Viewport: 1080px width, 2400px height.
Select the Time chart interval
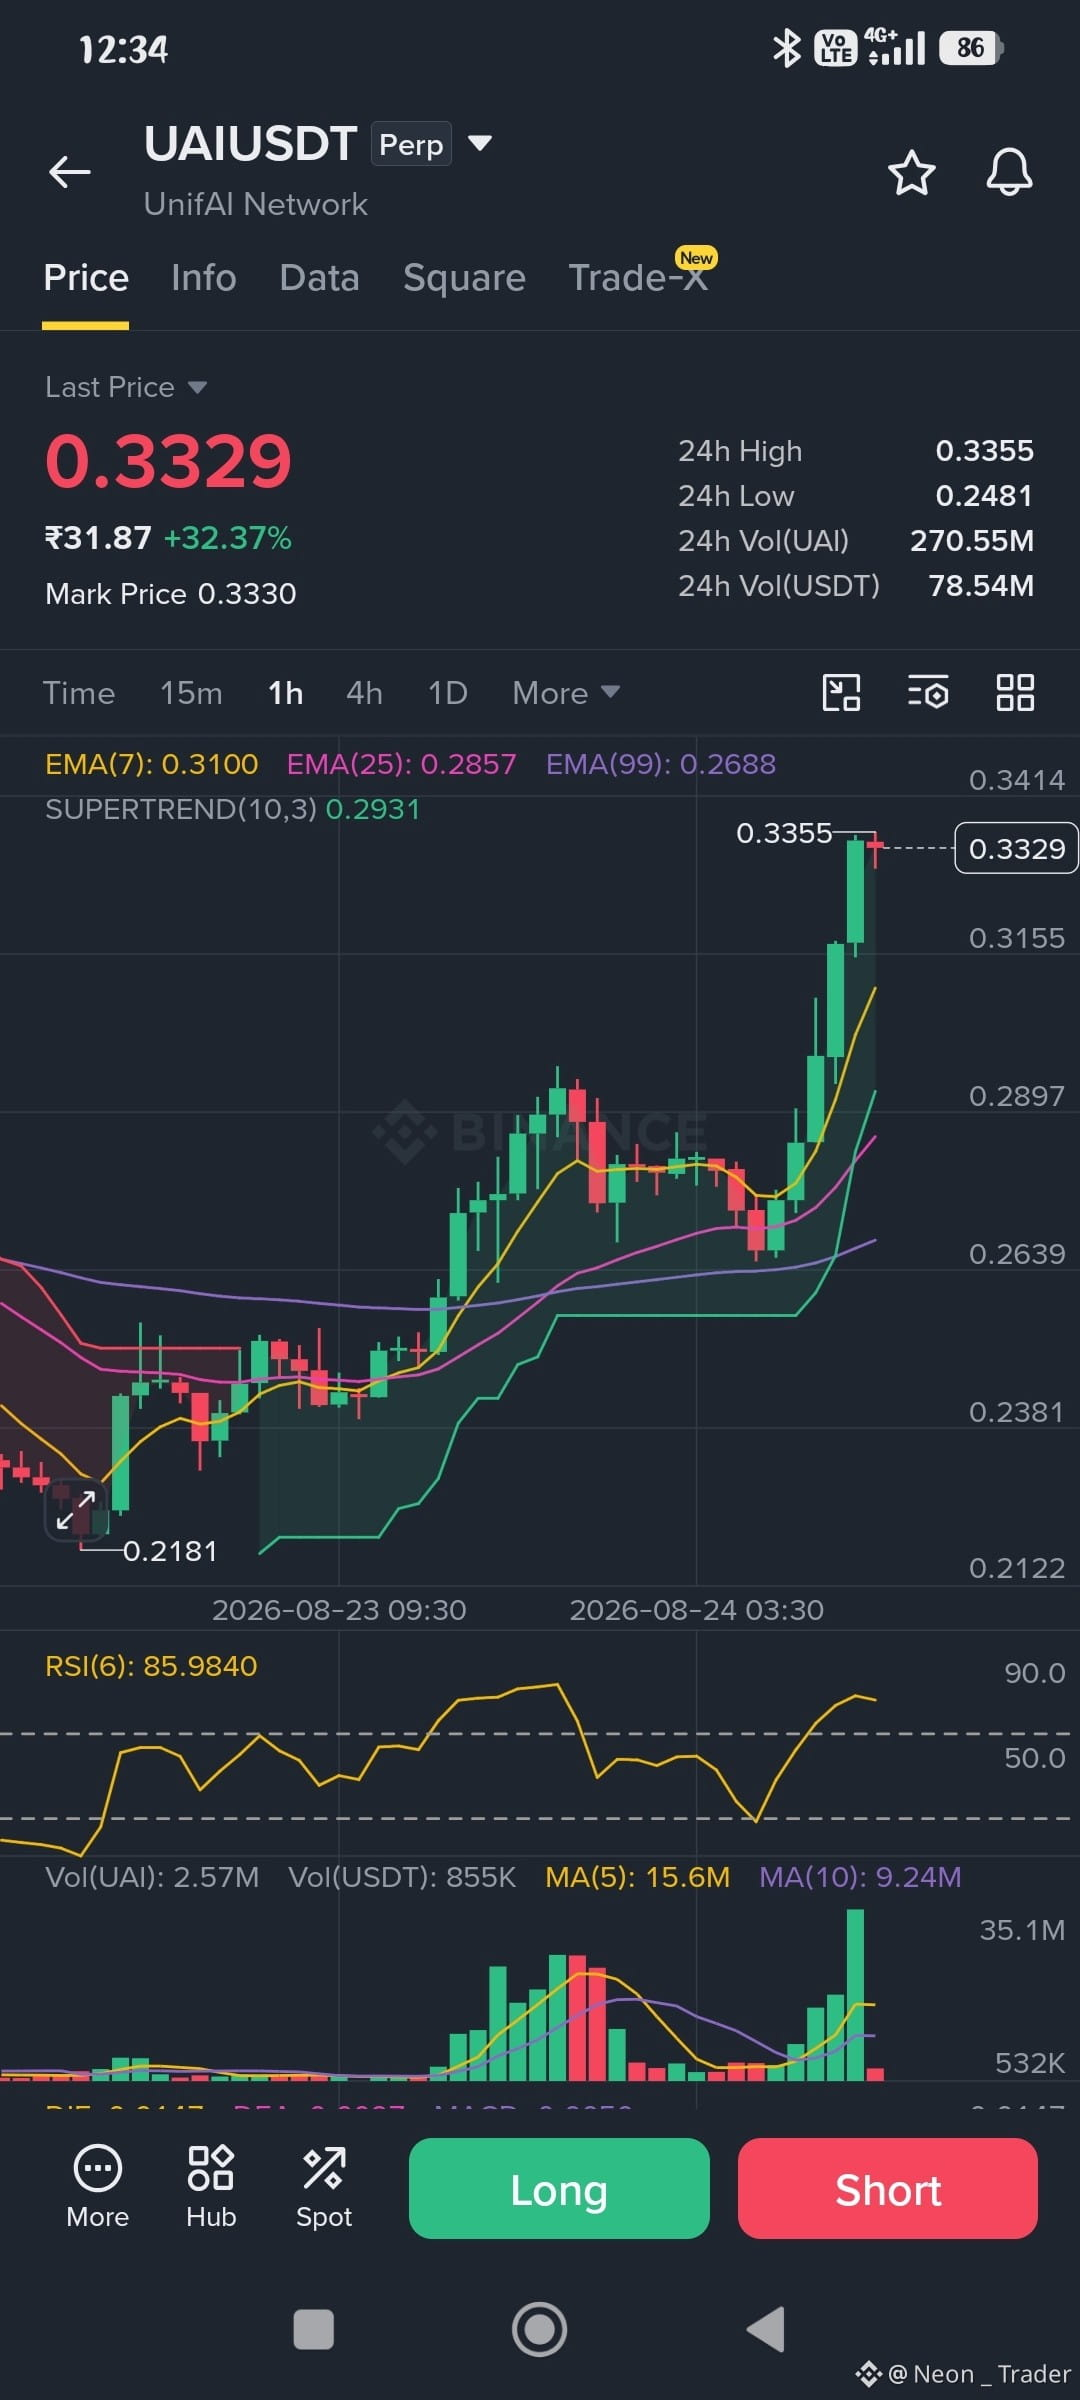[x=79, y=692]
